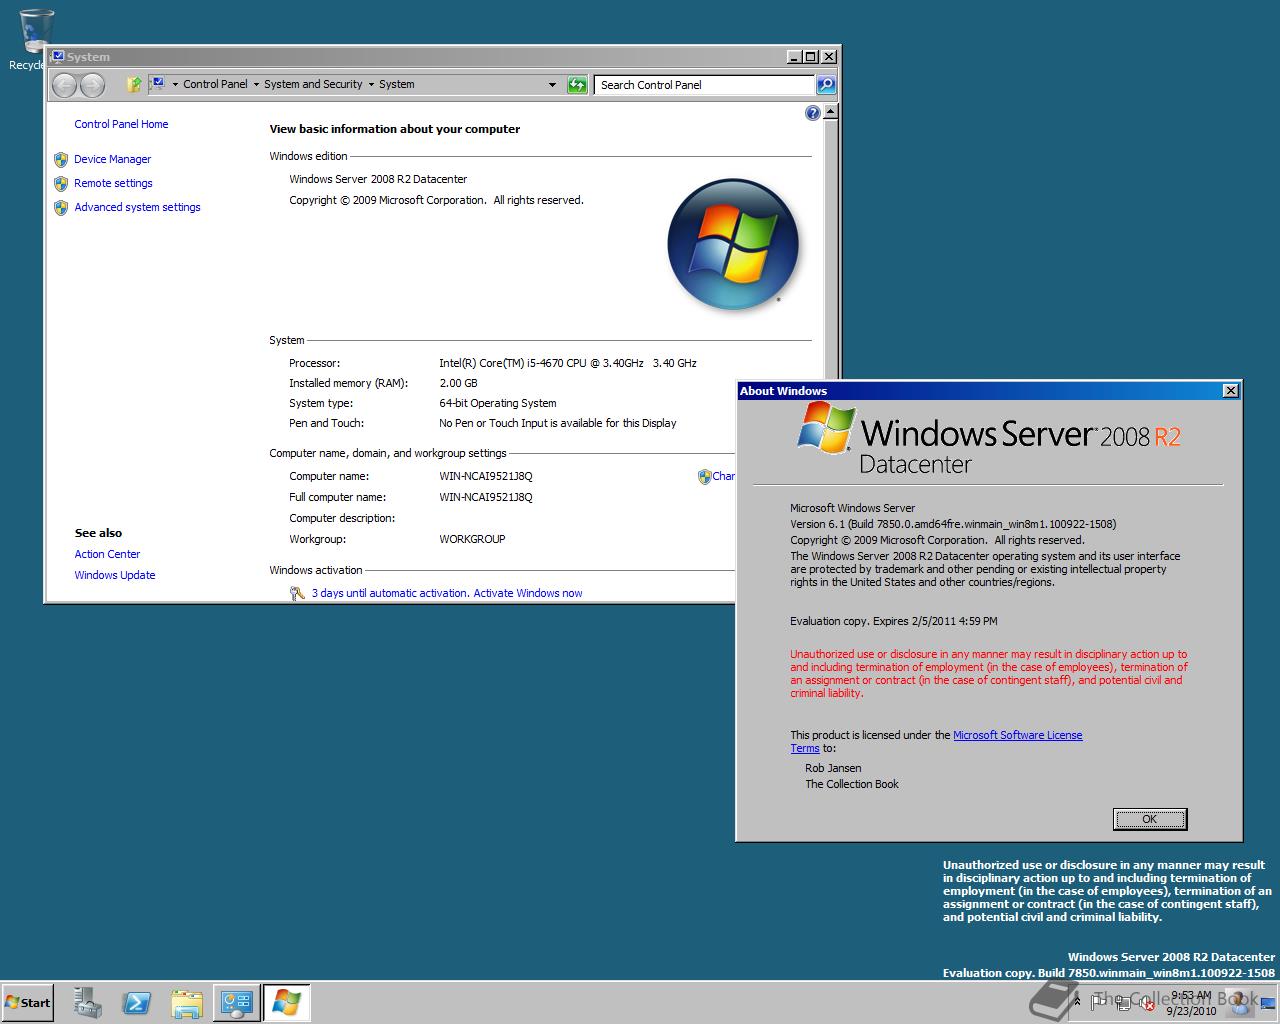Click volume icon with red mark in tray

tap(1147, 1003)
